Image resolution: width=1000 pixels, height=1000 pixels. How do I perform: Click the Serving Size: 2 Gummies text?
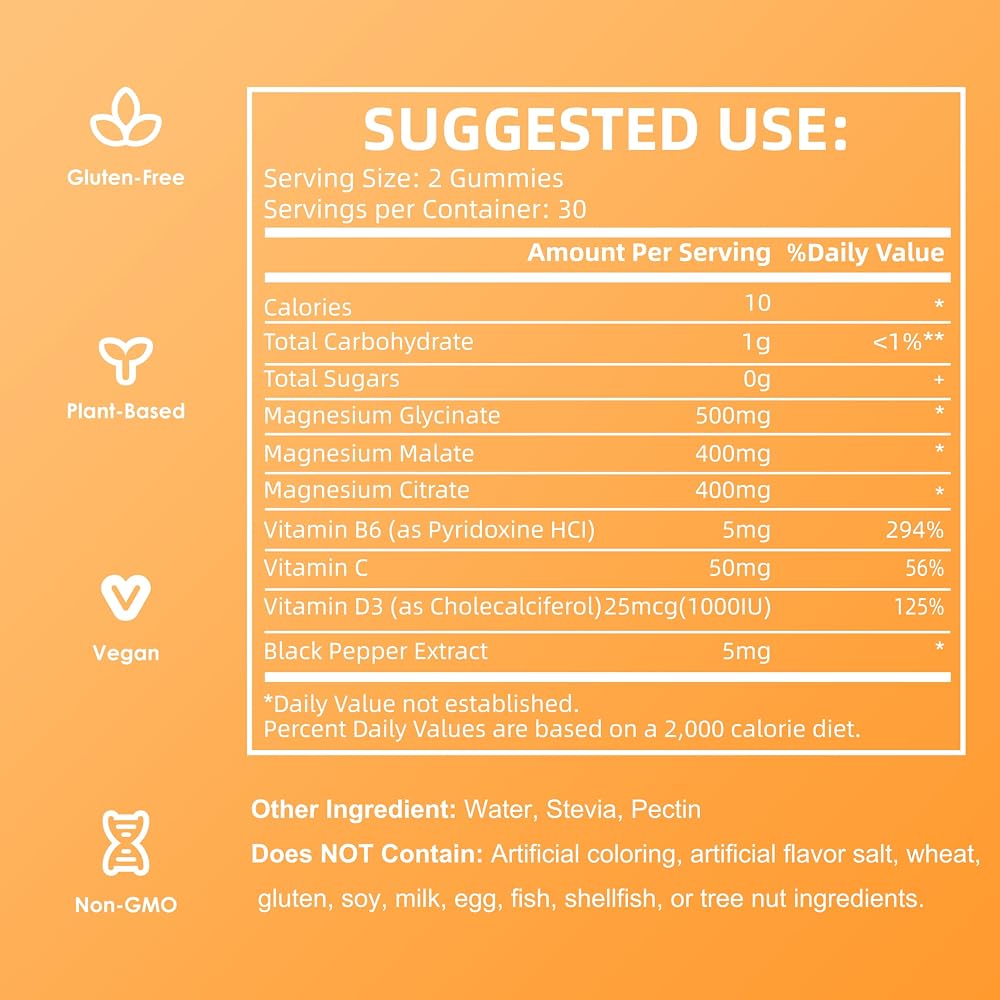413,179
